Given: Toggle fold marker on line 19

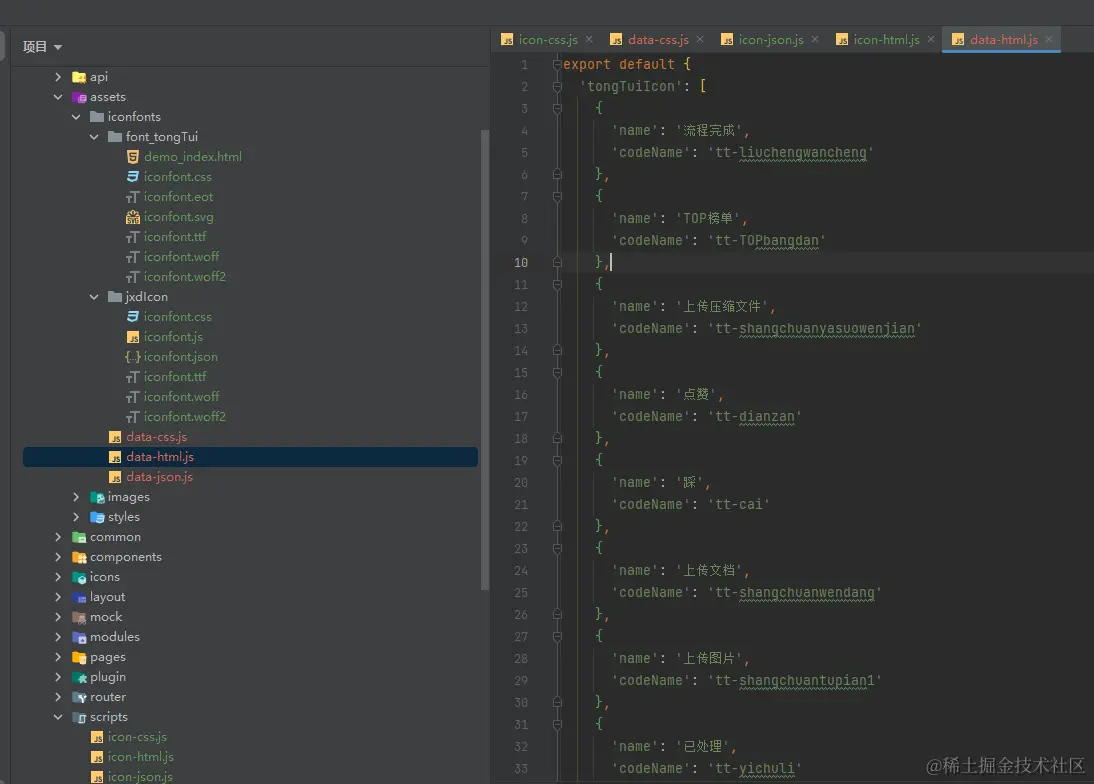Looking at the screenshot, I should click(557, 460).
